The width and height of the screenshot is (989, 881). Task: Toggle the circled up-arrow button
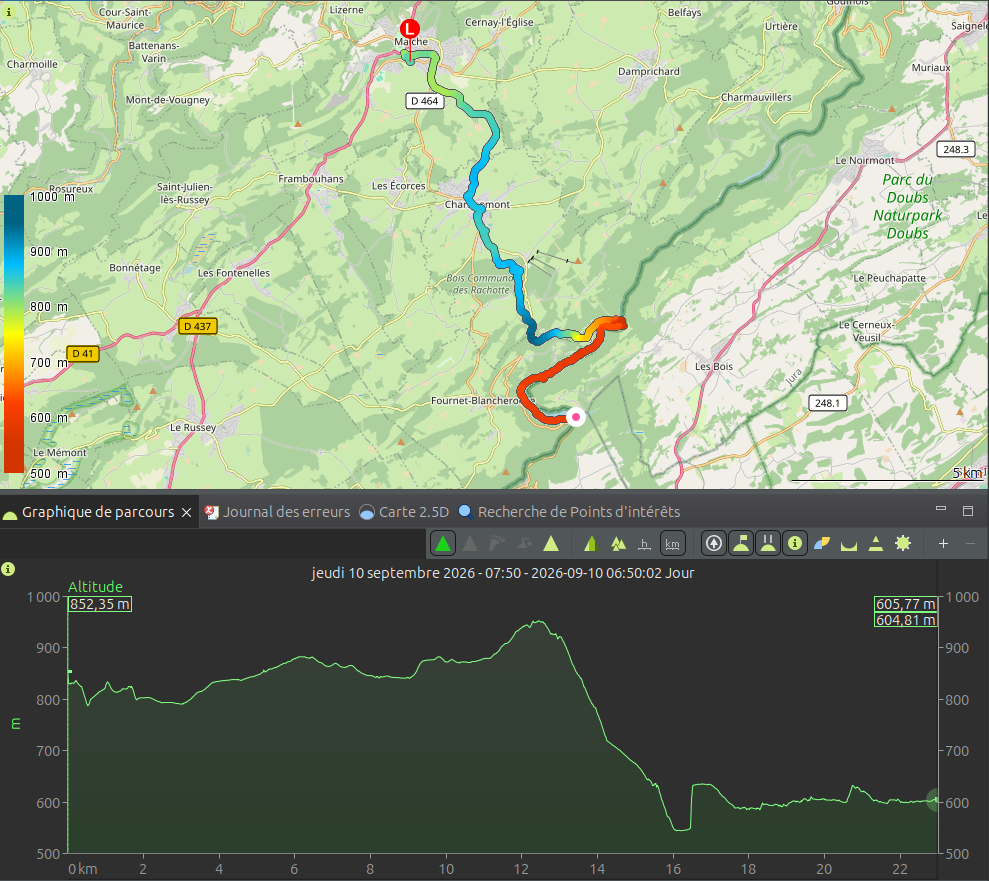(x=714, y=544)
